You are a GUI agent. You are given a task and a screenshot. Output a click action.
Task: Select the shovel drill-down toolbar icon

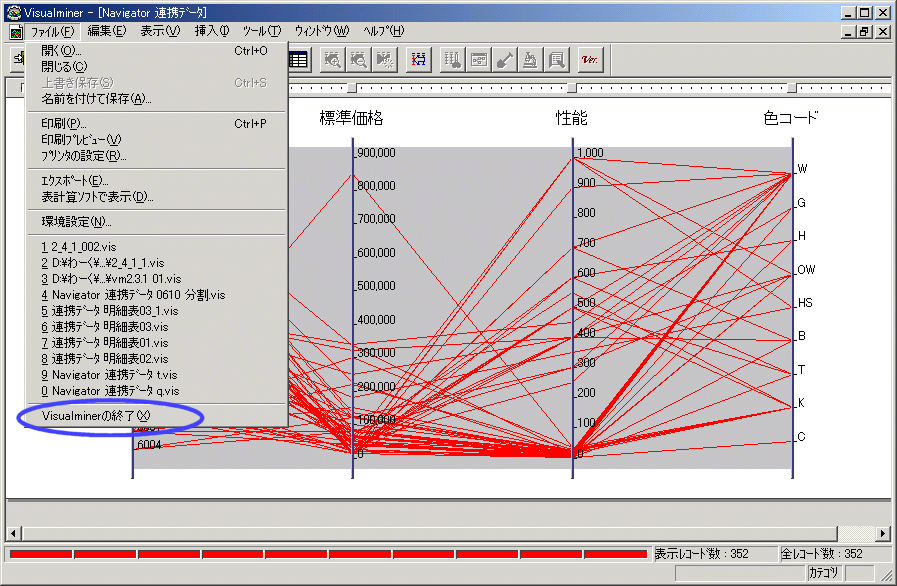(x=505, y=60)
